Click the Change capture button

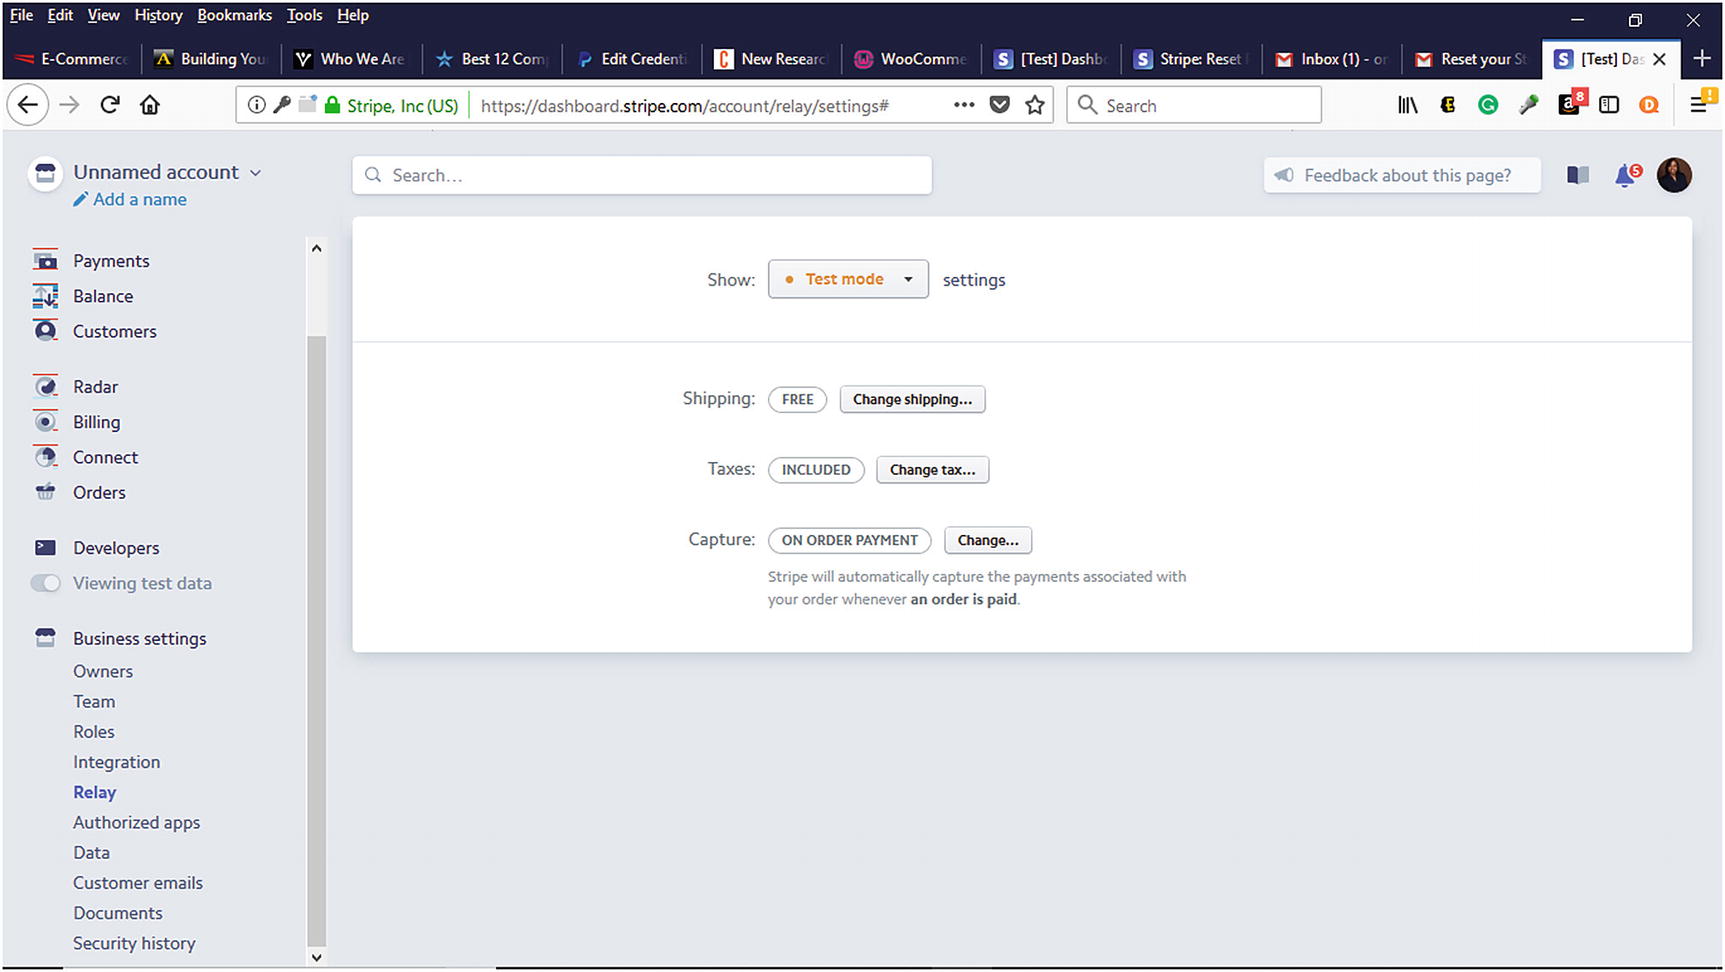pyautogui.click(x=988, y=540)
